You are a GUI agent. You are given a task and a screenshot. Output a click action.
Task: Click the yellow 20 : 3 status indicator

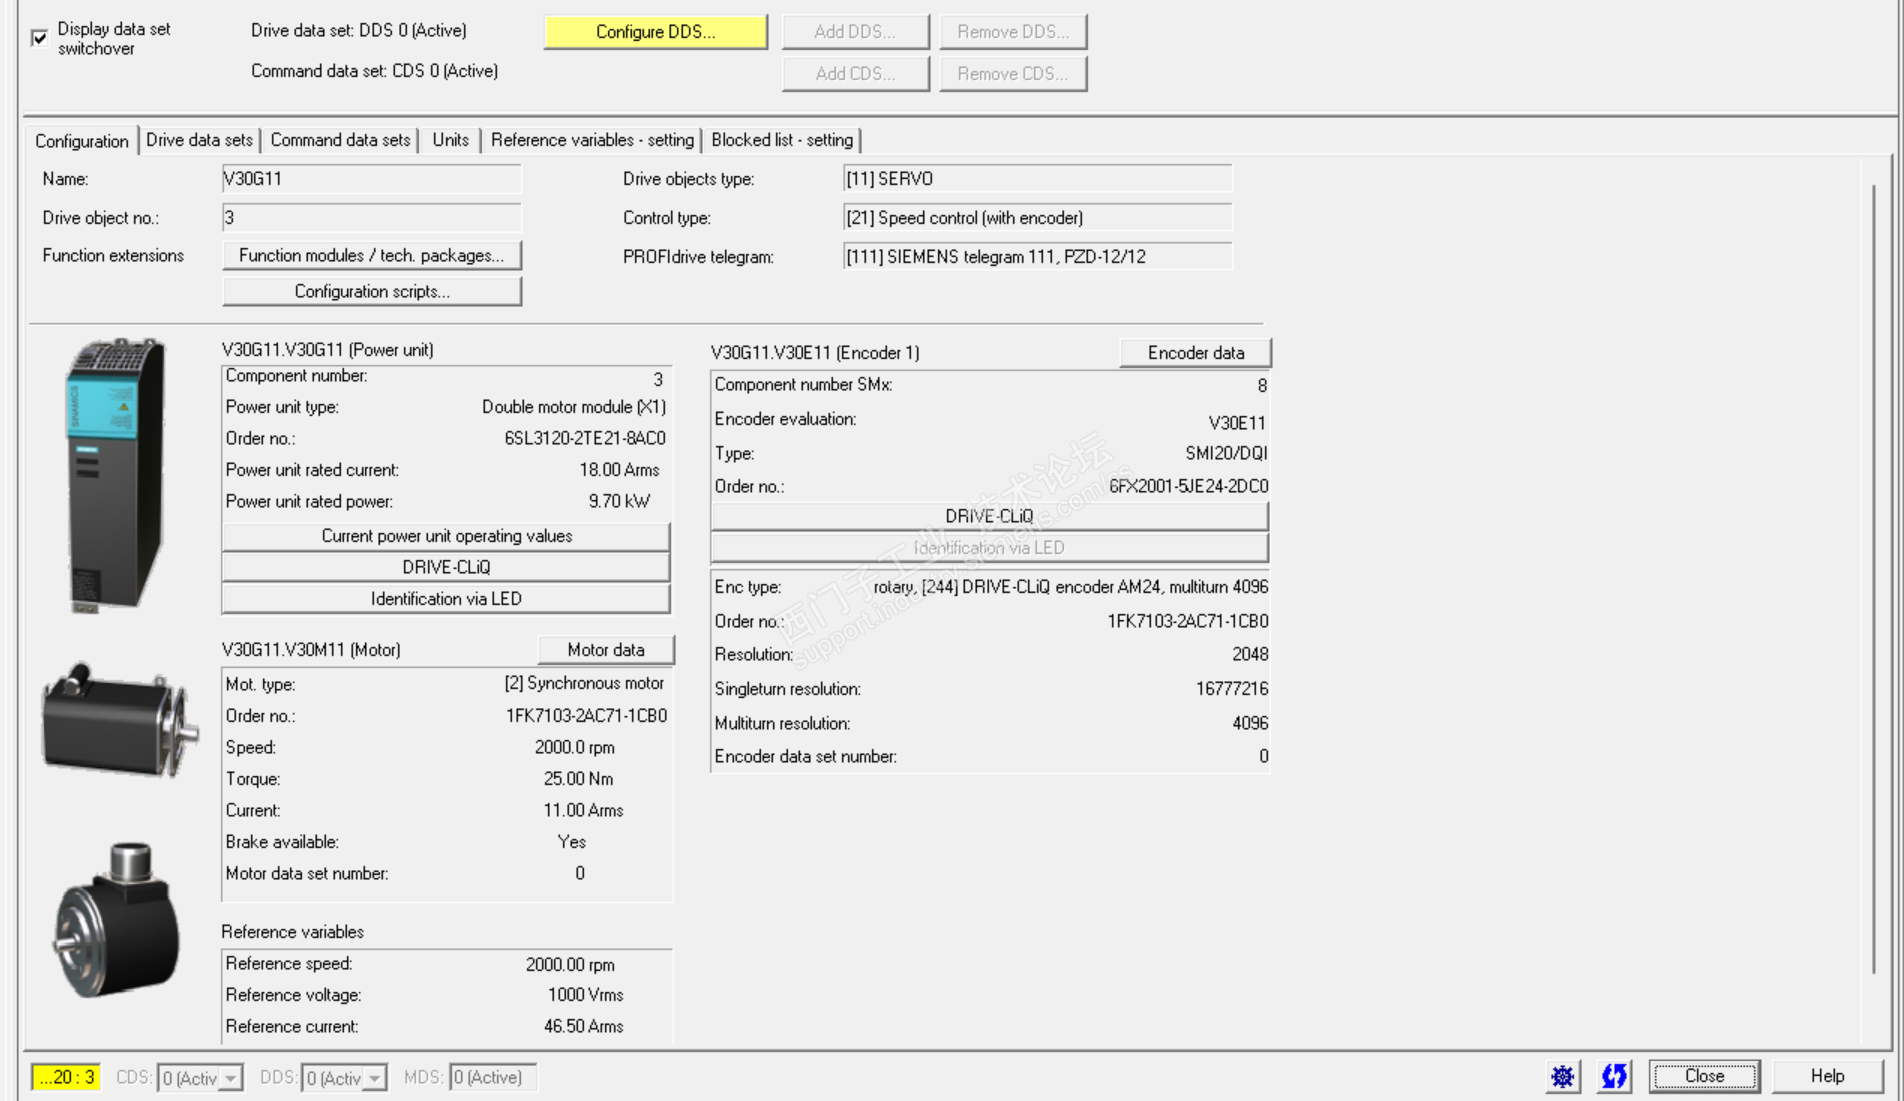tap(66, 1077)
